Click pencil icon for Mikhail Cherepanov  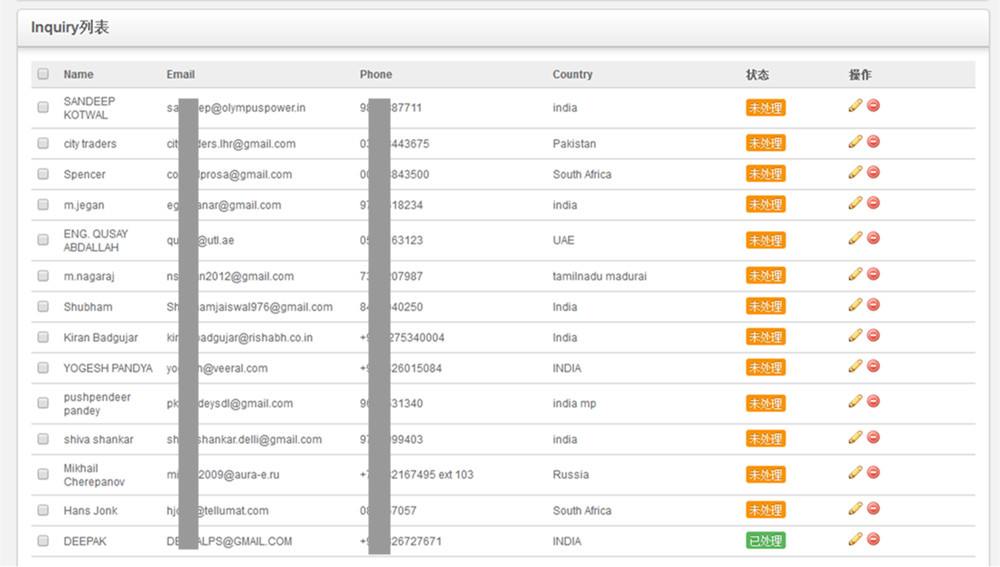[x=855, y=472]
